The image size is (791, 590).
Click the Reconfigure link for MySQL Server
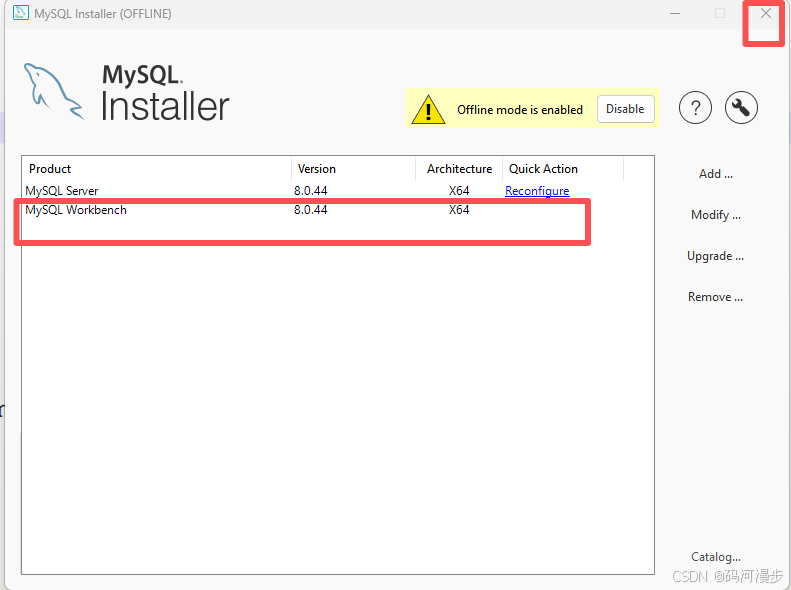[537, 191]
